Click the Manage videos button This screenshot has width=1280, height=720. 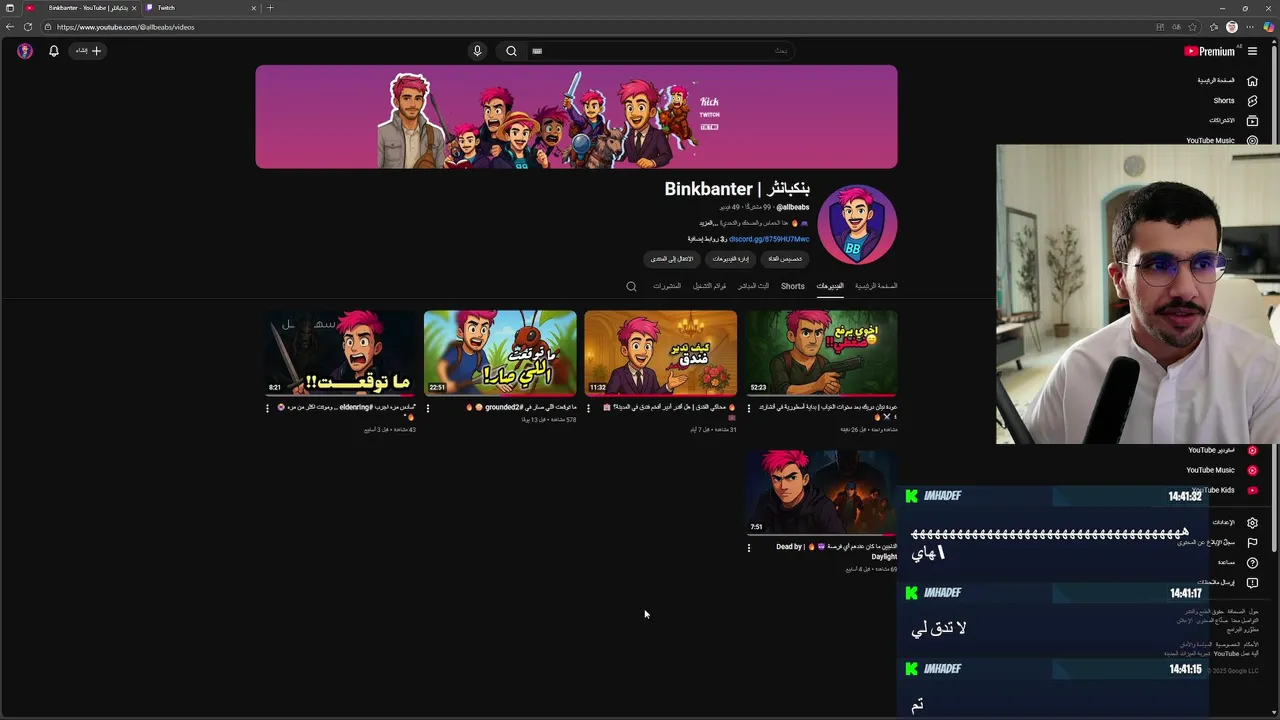(730, 259)
